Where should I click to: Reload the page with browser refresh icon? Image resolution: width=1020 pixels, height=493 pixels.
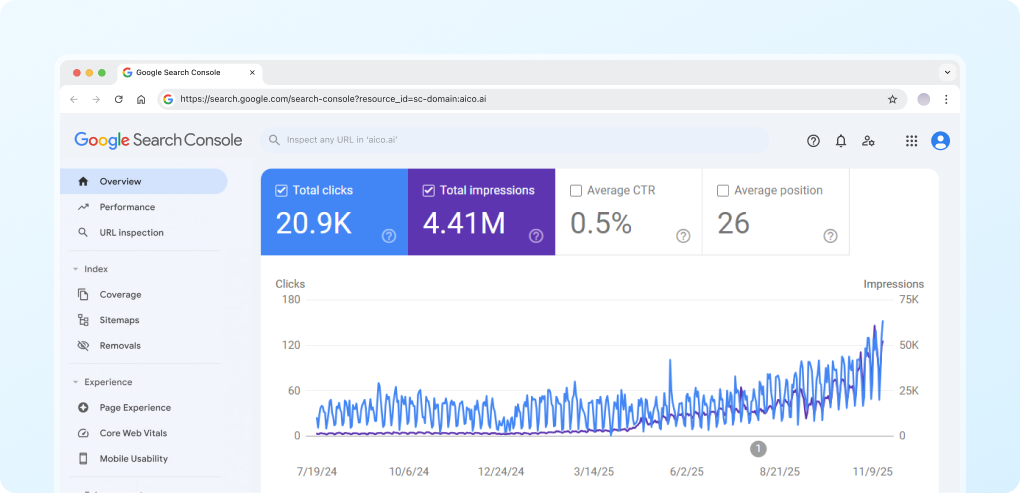[118, 100]
